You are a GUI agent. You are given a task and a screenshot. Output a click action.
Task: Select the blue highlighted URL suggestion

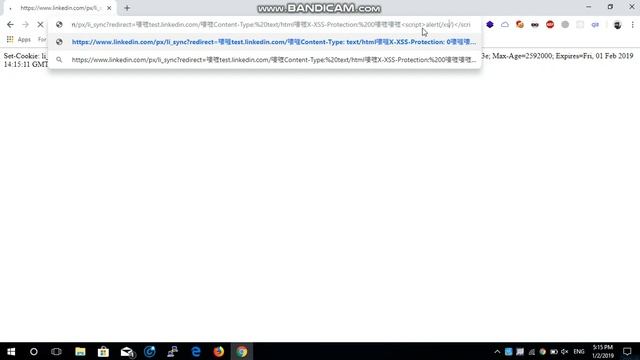[265, 42]
